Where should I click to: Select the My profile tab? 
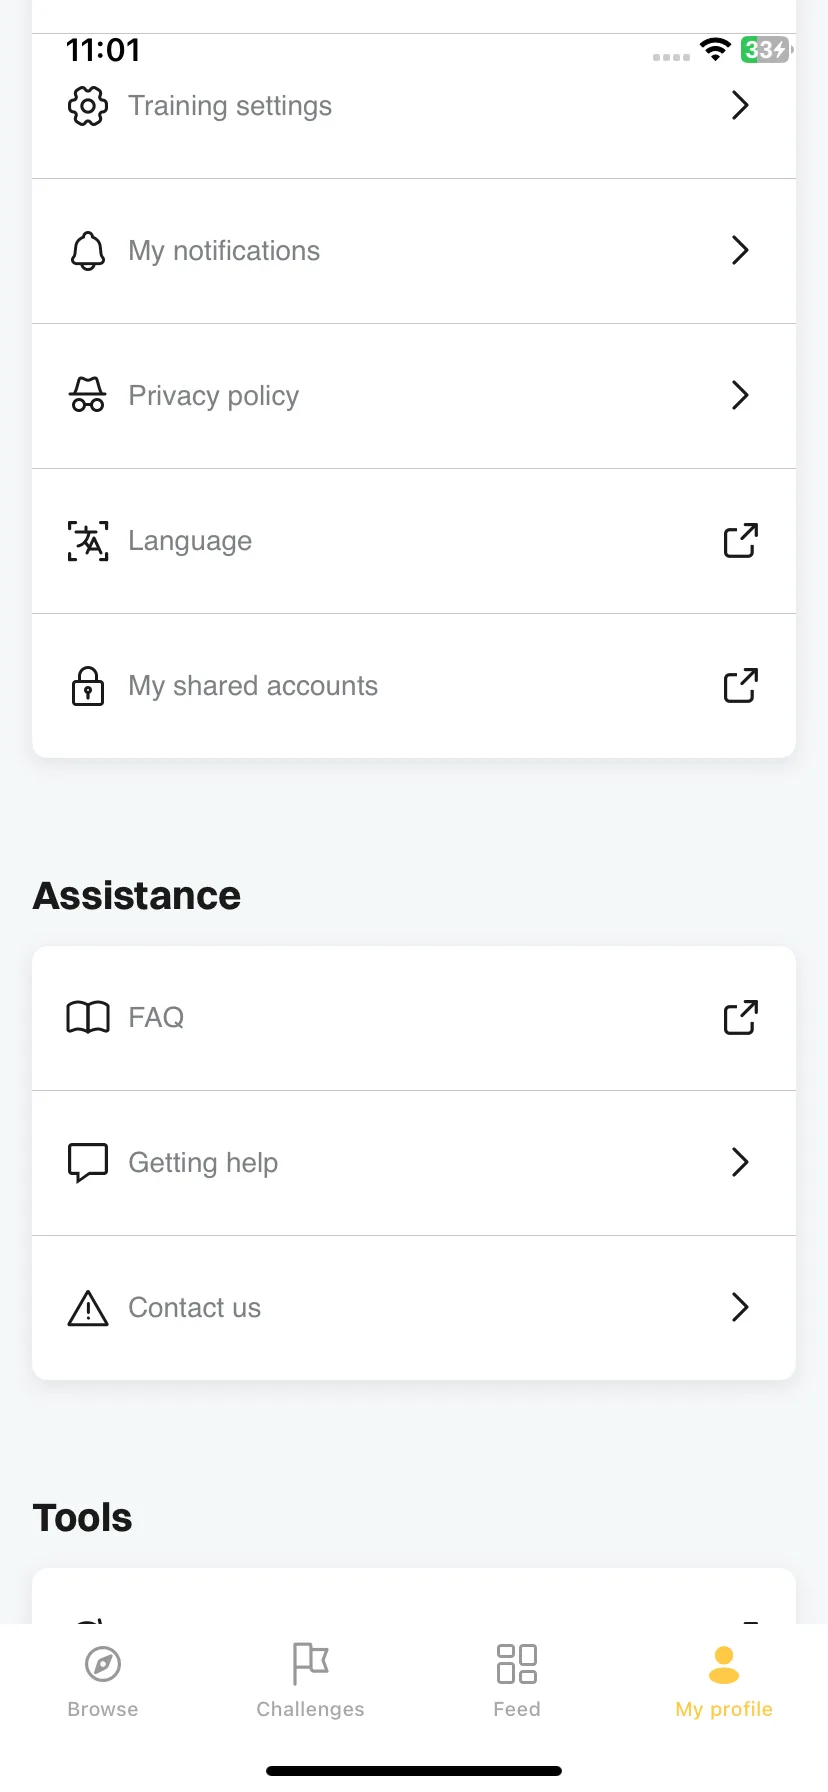[x=724, y=1681]
